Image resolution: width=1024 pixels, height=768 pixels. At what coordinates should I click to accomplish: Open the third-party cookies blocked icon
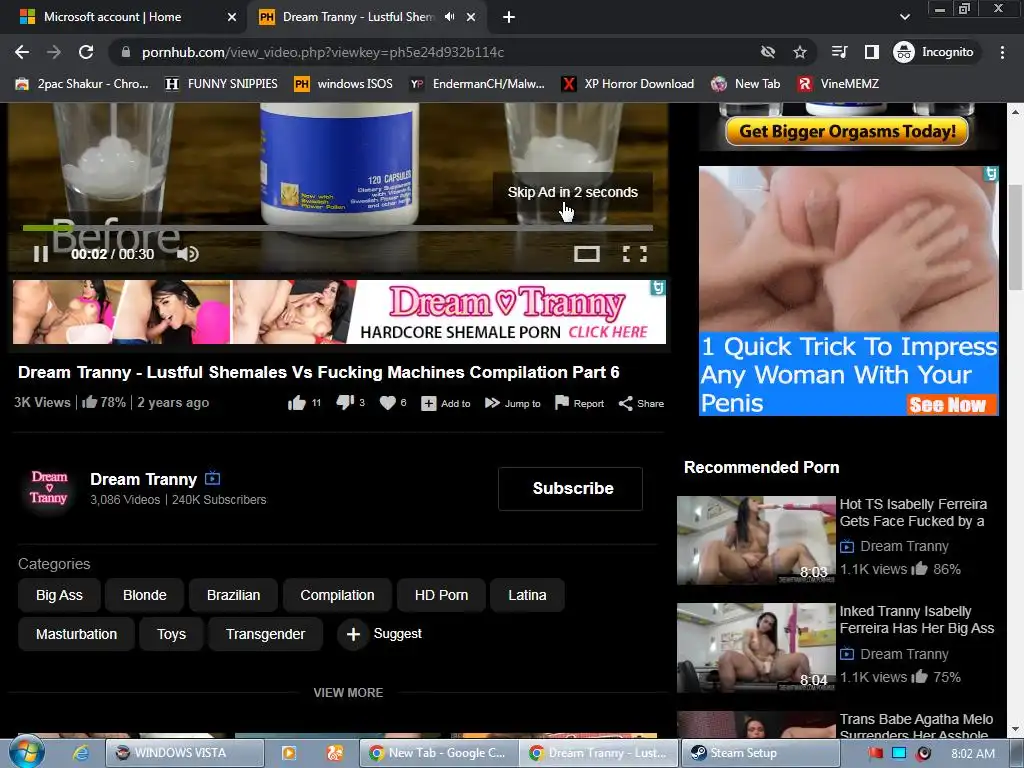click(x=768, y=52)
